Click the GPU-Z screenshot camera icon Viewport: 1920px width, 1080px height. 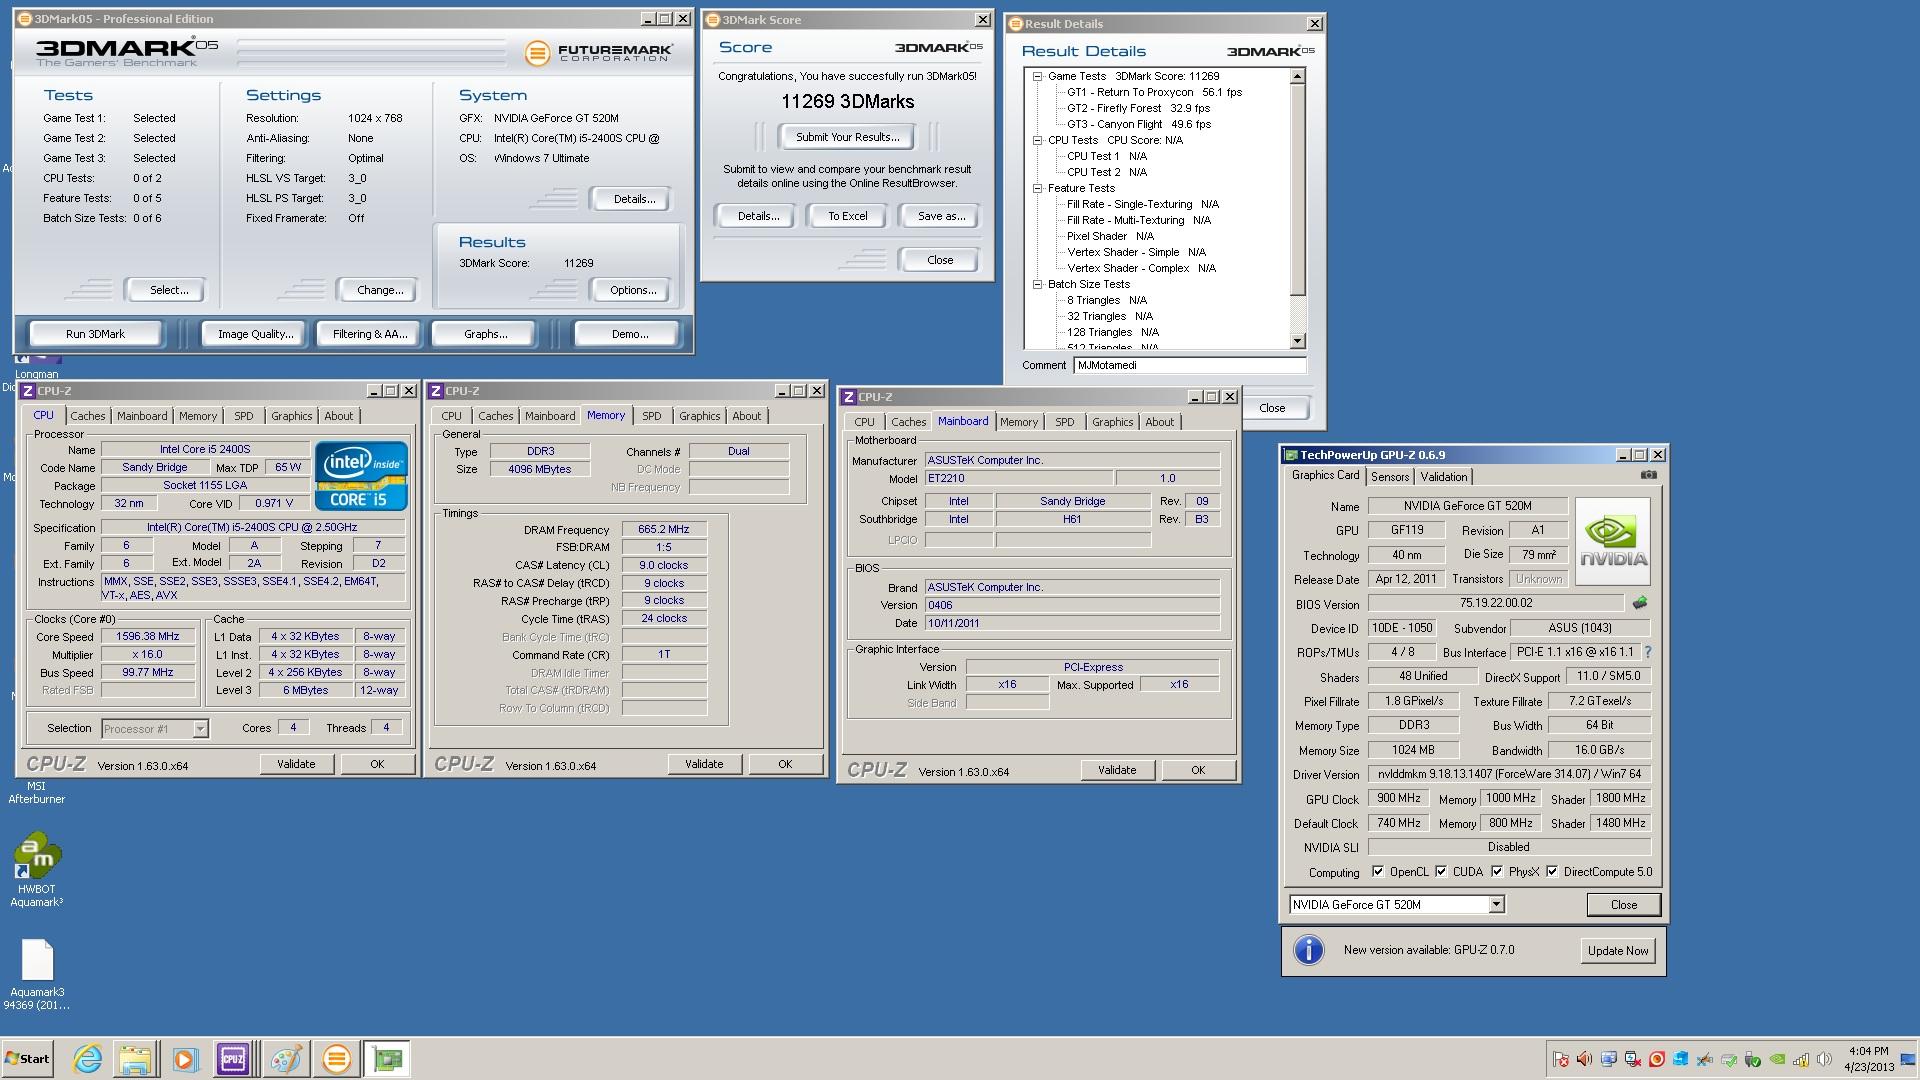(x=1648, y=475)
